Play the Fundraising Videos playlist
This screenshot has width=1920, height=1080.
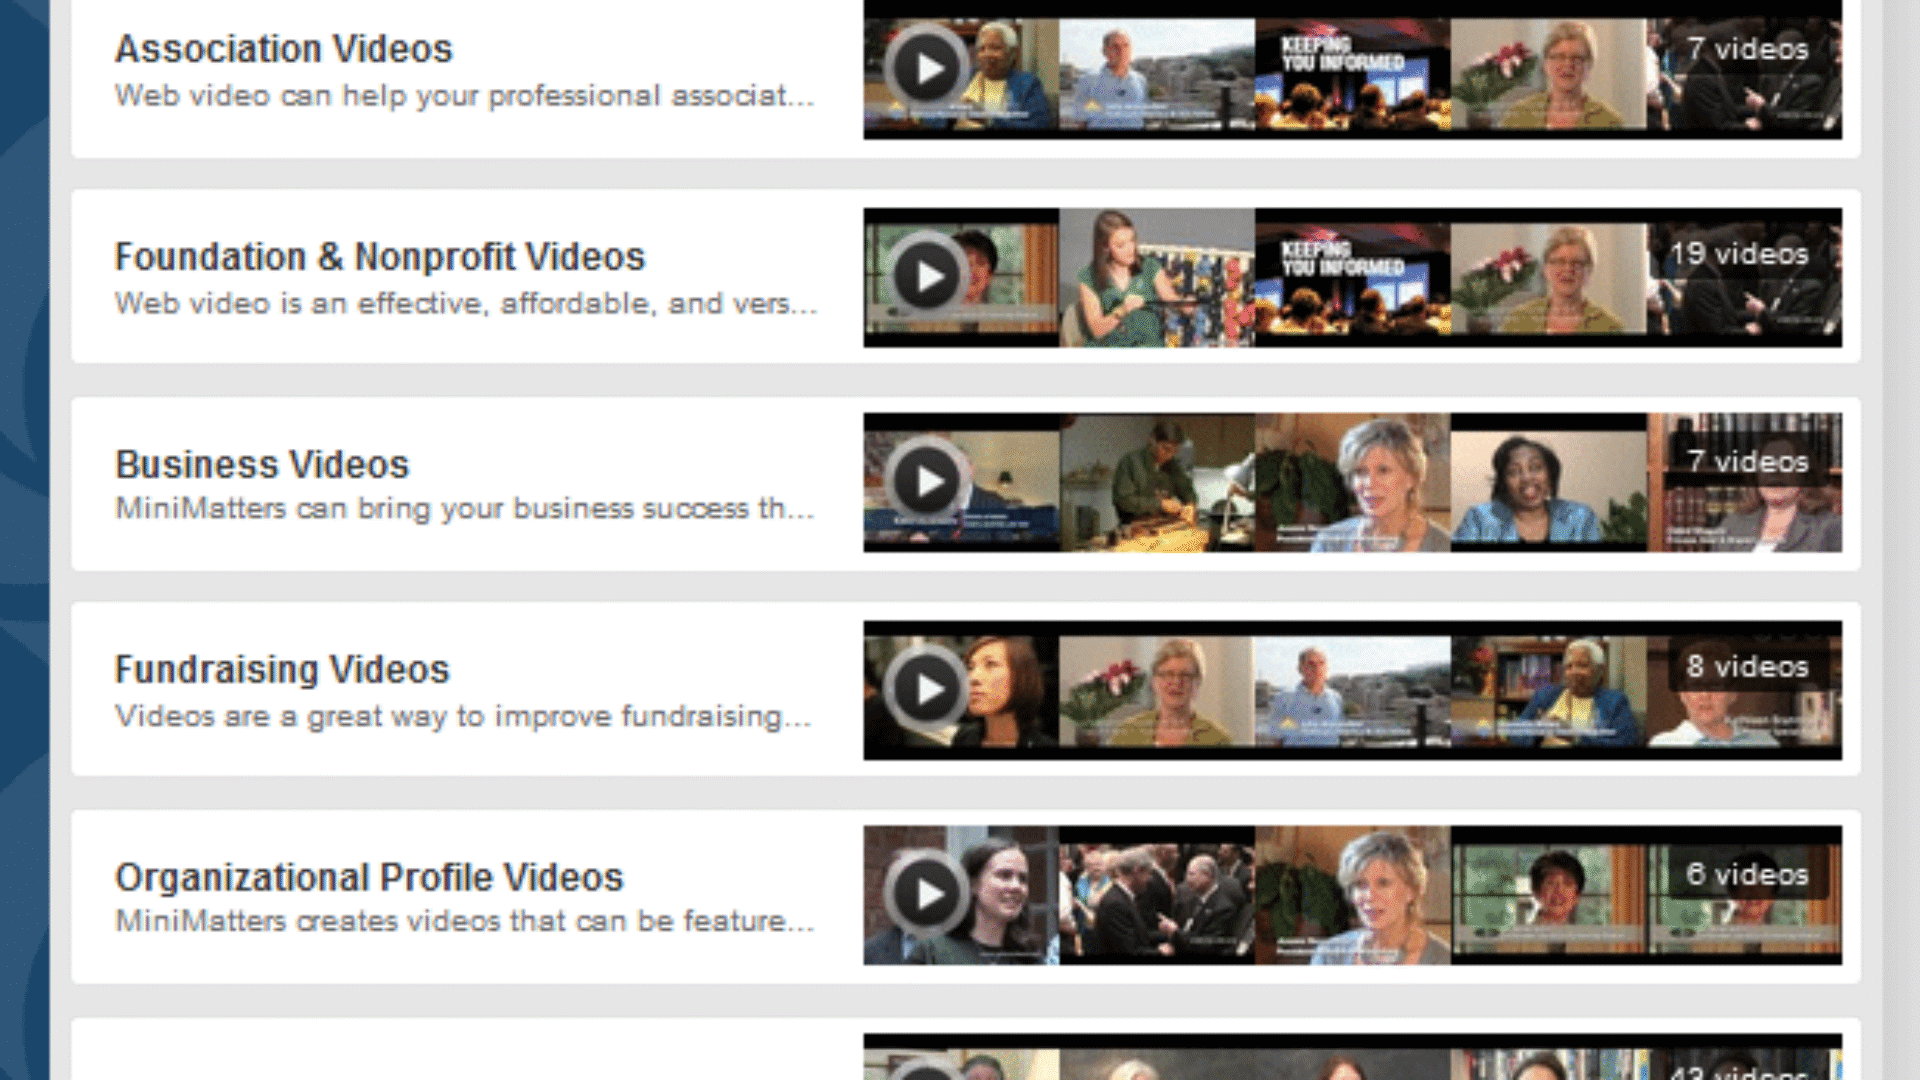click(x=926, y=688)
